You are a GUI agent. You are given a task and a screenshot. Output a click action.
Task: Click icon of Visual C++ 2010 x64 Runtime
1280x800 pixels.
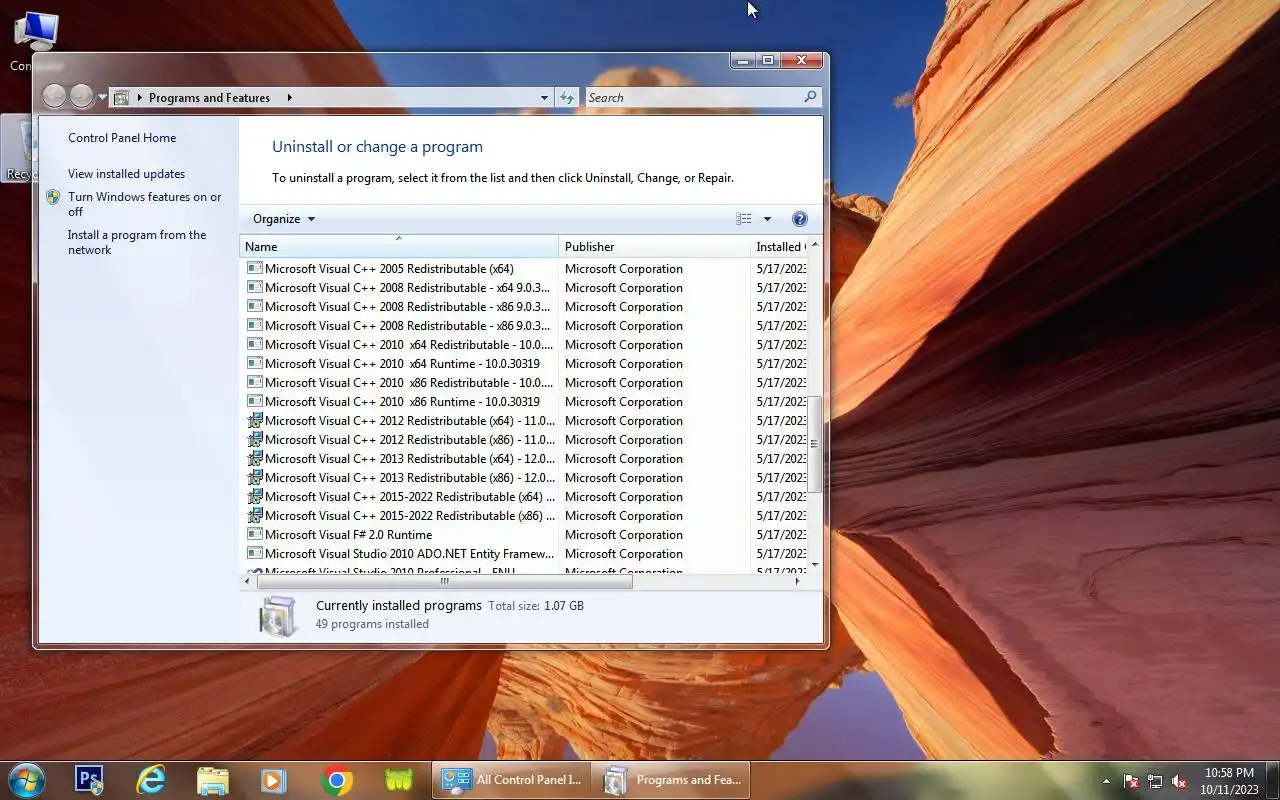tap(254, 363)
